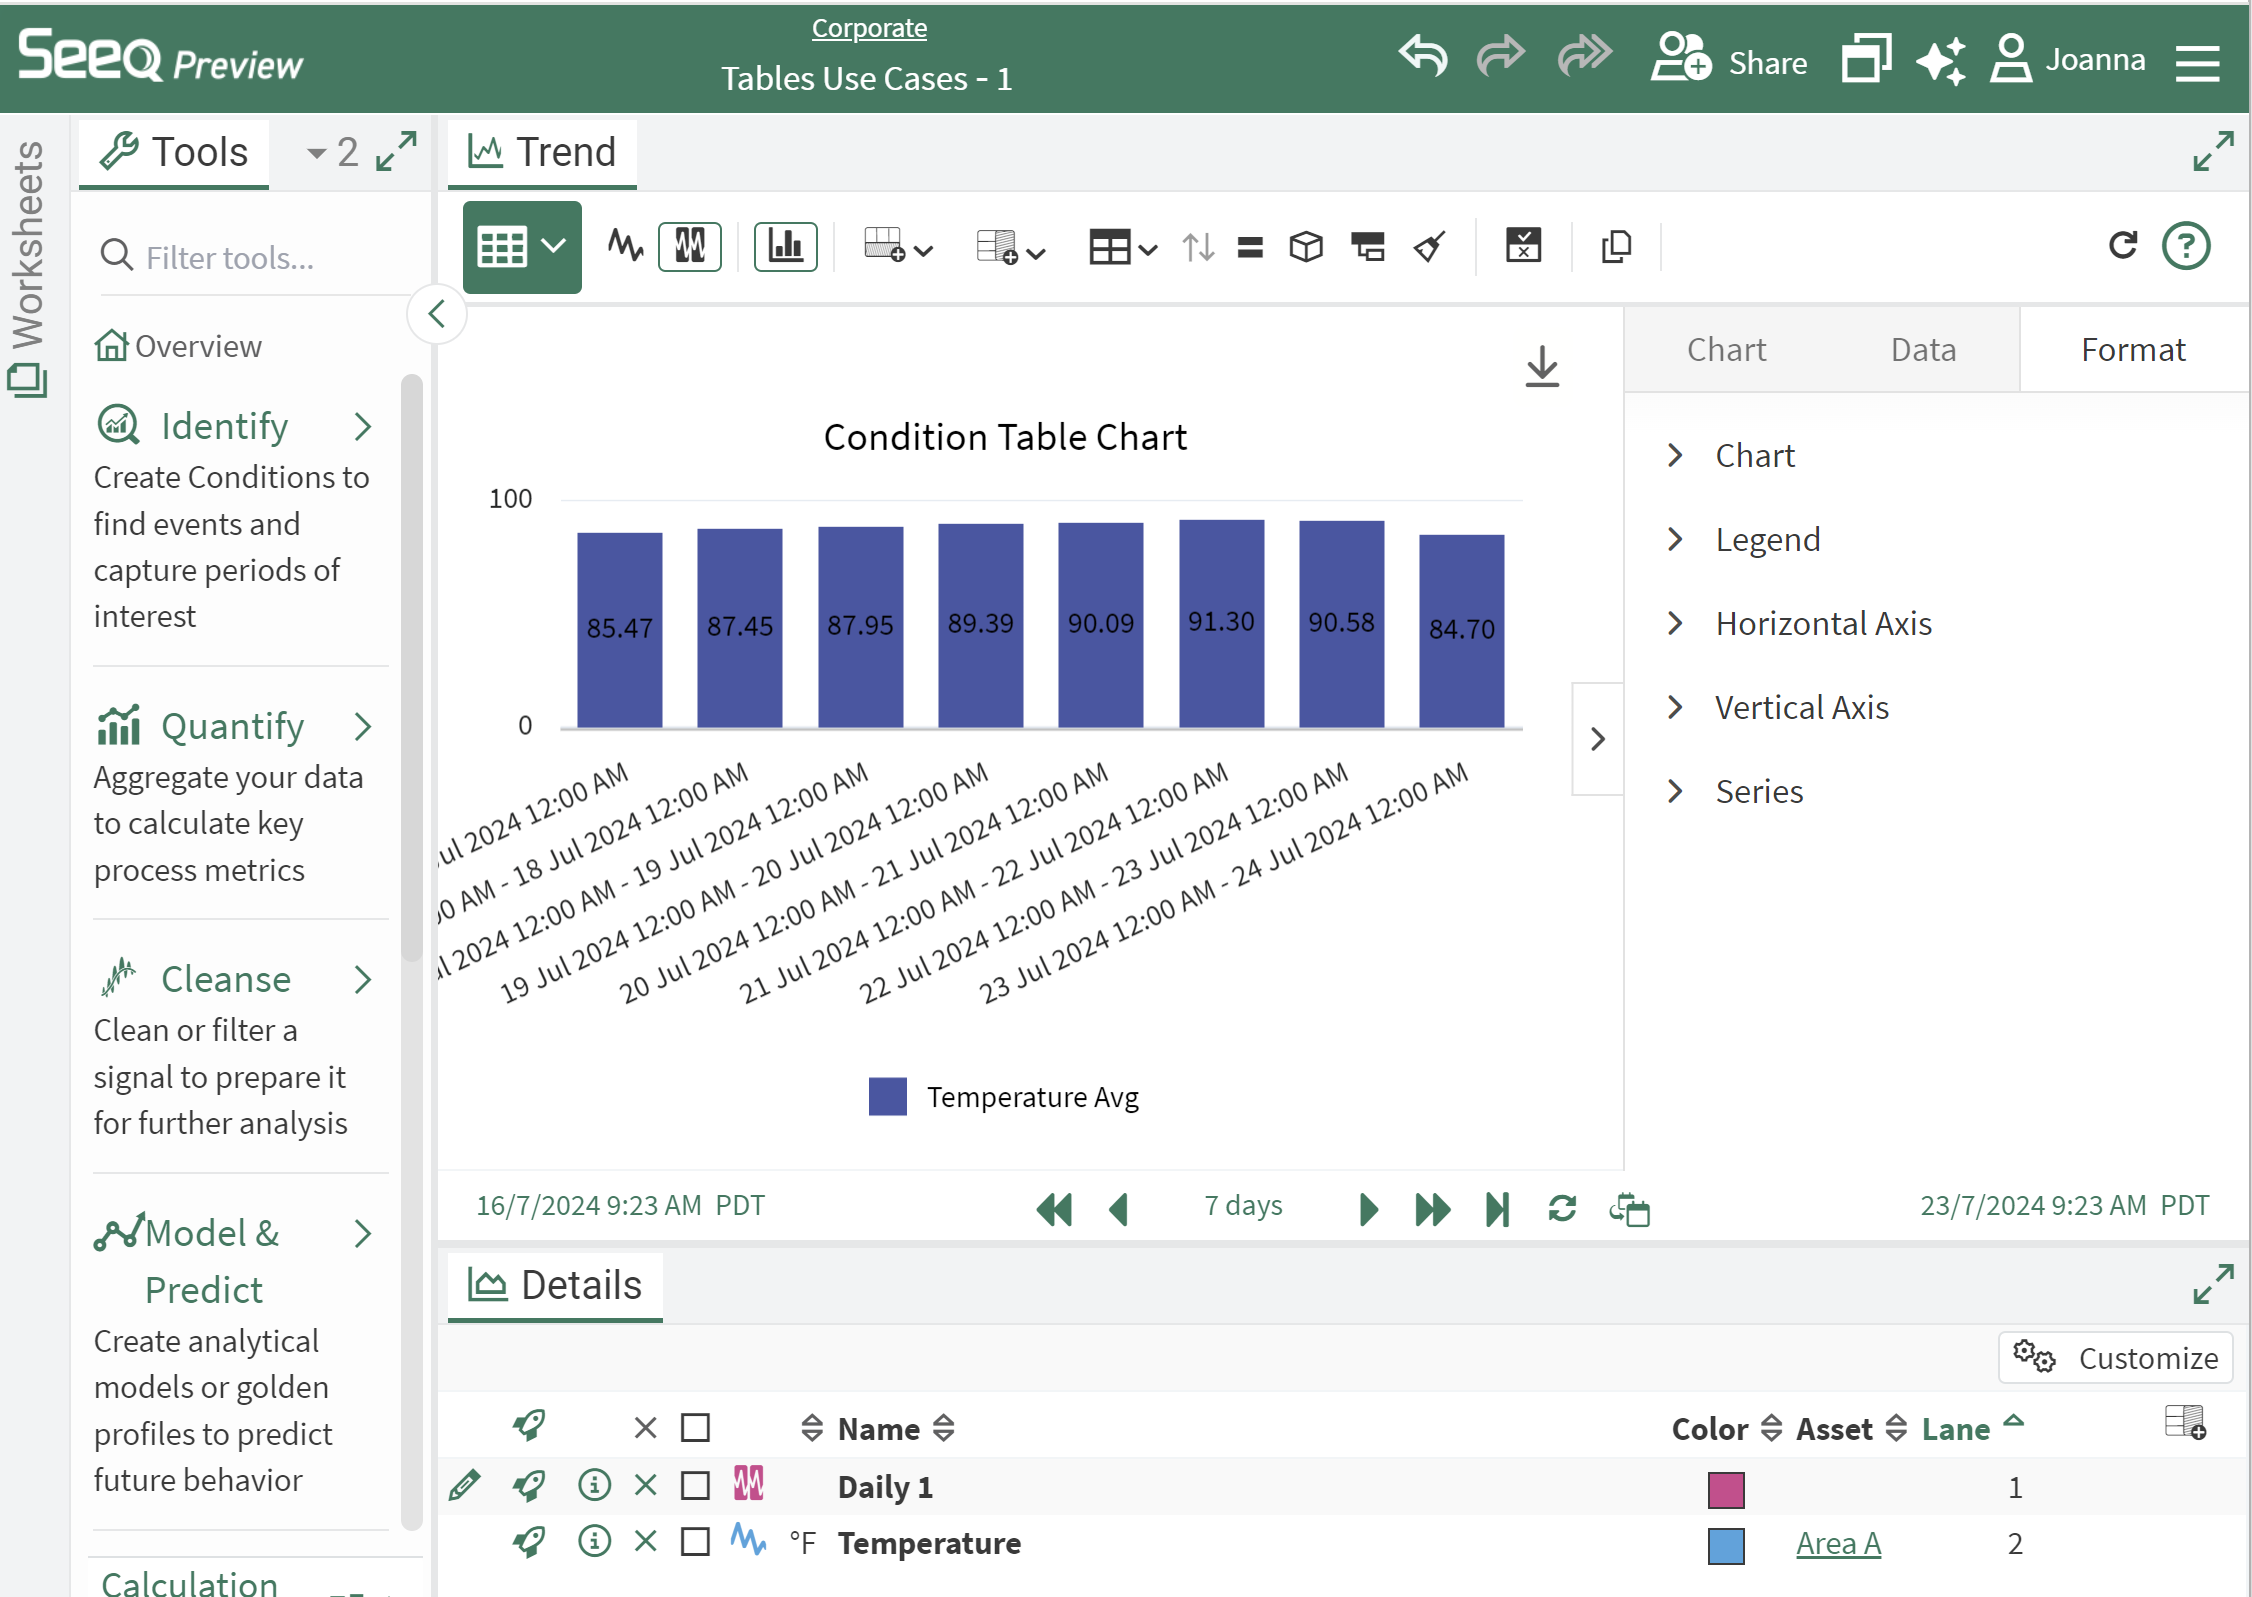The width and height of the screenshot is (2252, 1597).
Task: Toggle the bar chart view icon
Action: coord(785,246)
